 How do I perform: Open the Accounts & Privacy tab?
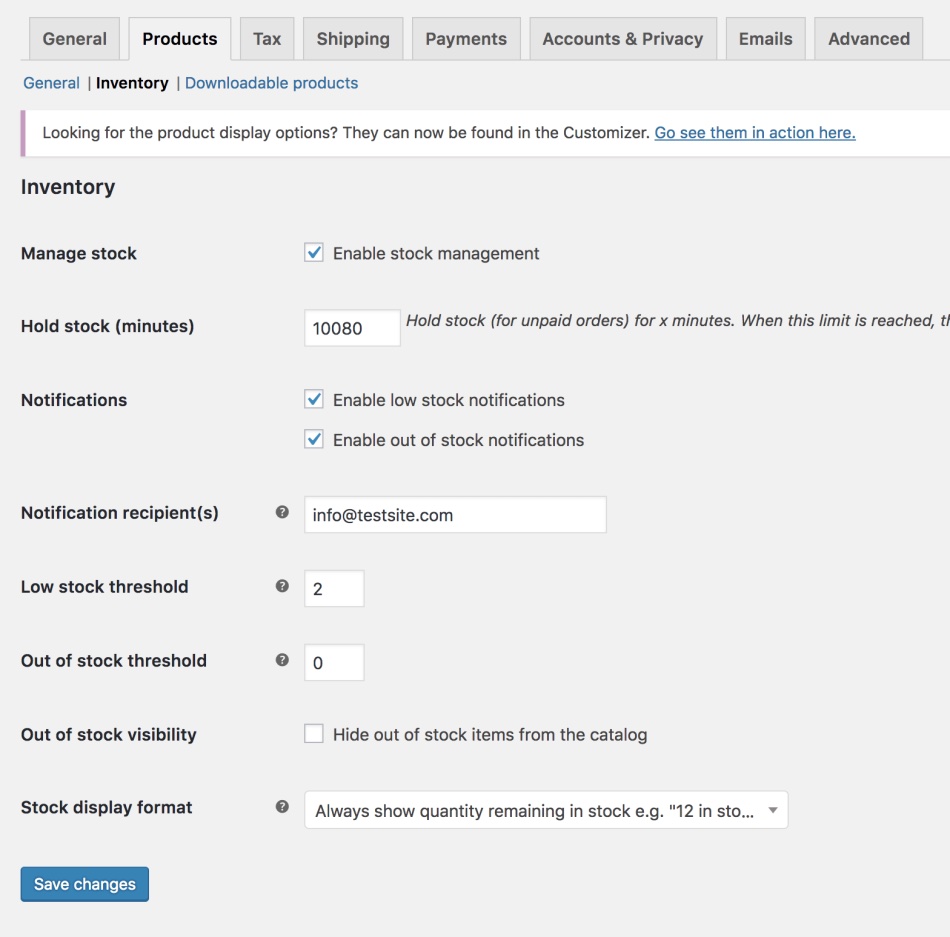click(x=622, y=38)
